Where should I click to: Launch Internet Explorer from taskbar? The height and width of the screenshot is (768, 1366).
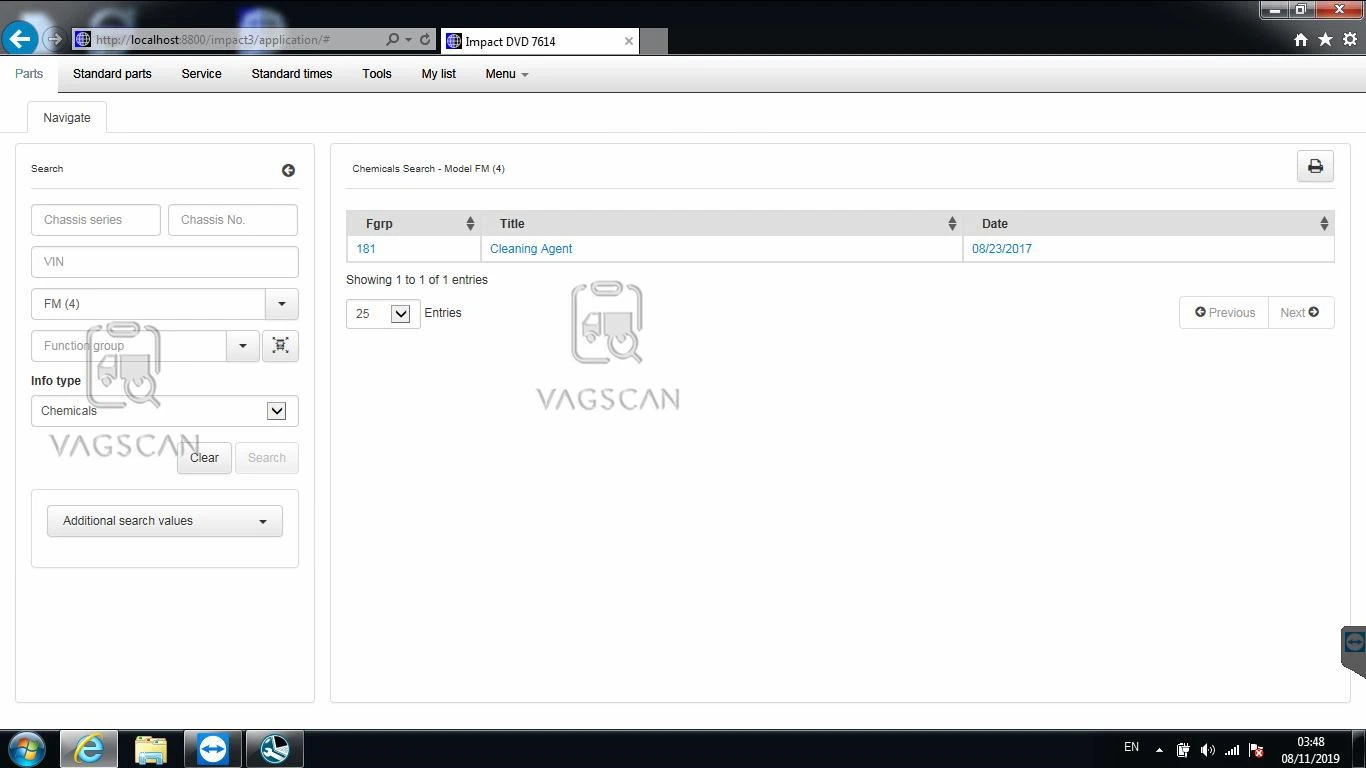89,749
